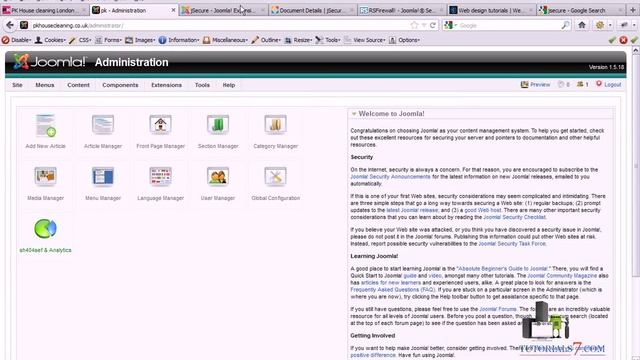Viewport: 640px width, 360px height.
Task: Open the CSS menu in developer toolbar
Action: click(x=80, y=40)
